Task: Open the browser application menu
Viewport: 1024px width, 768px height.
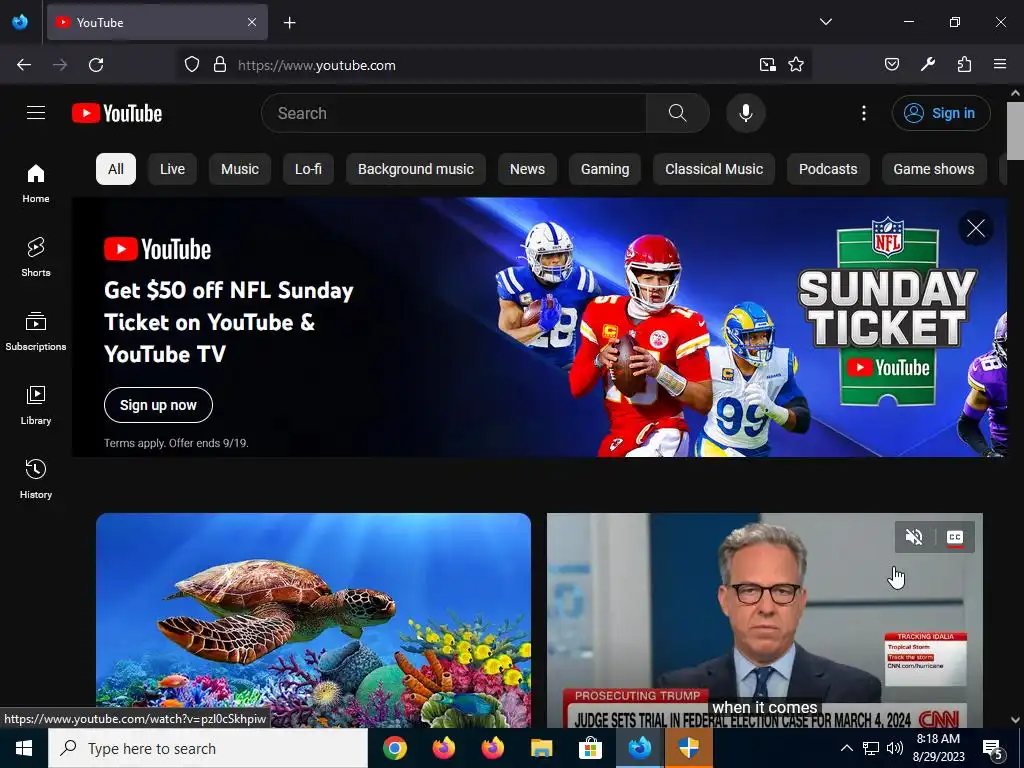Action: click(x=1000, y=65)
